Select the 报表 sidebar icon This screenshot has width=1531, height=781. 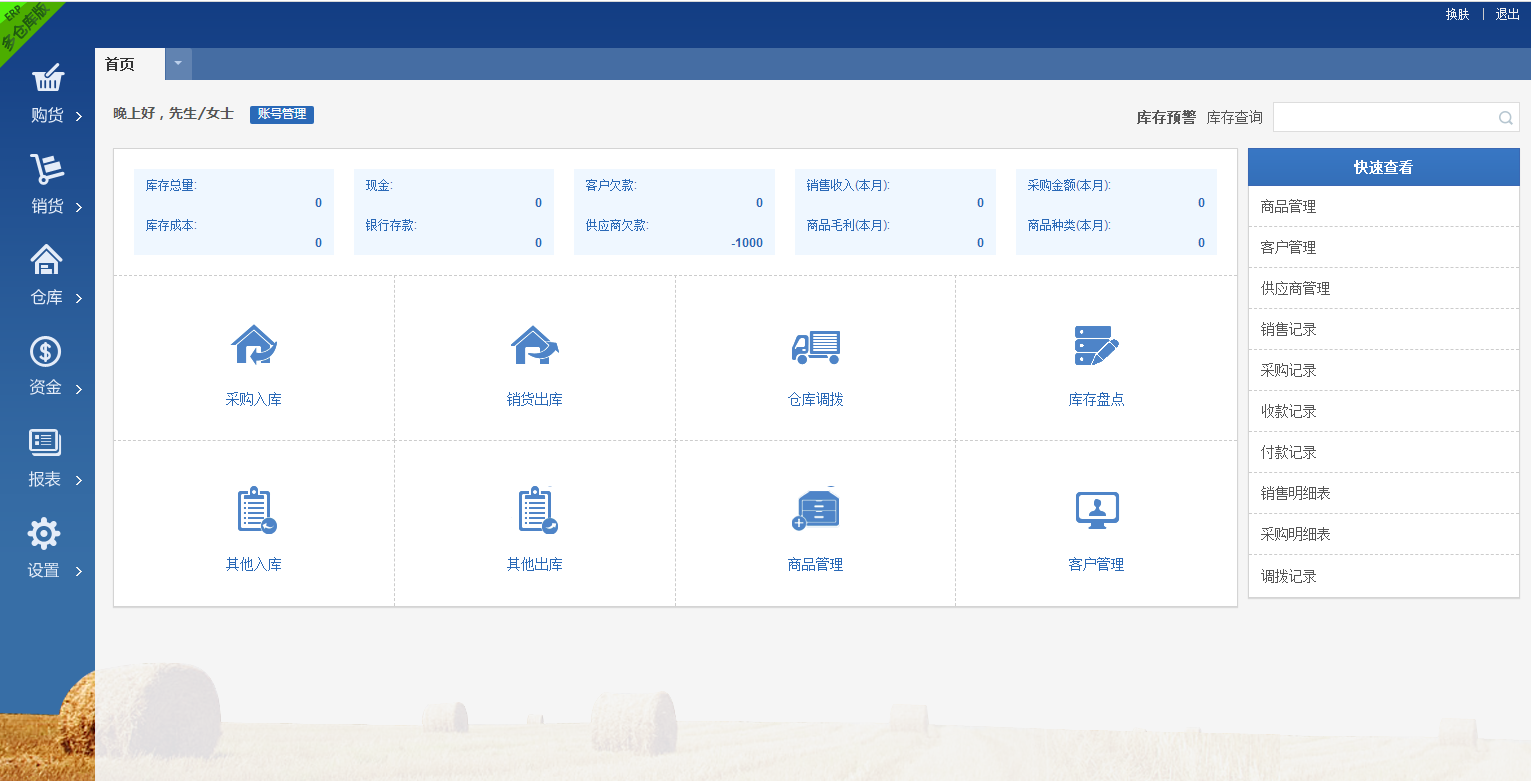(x=44, y=443)
